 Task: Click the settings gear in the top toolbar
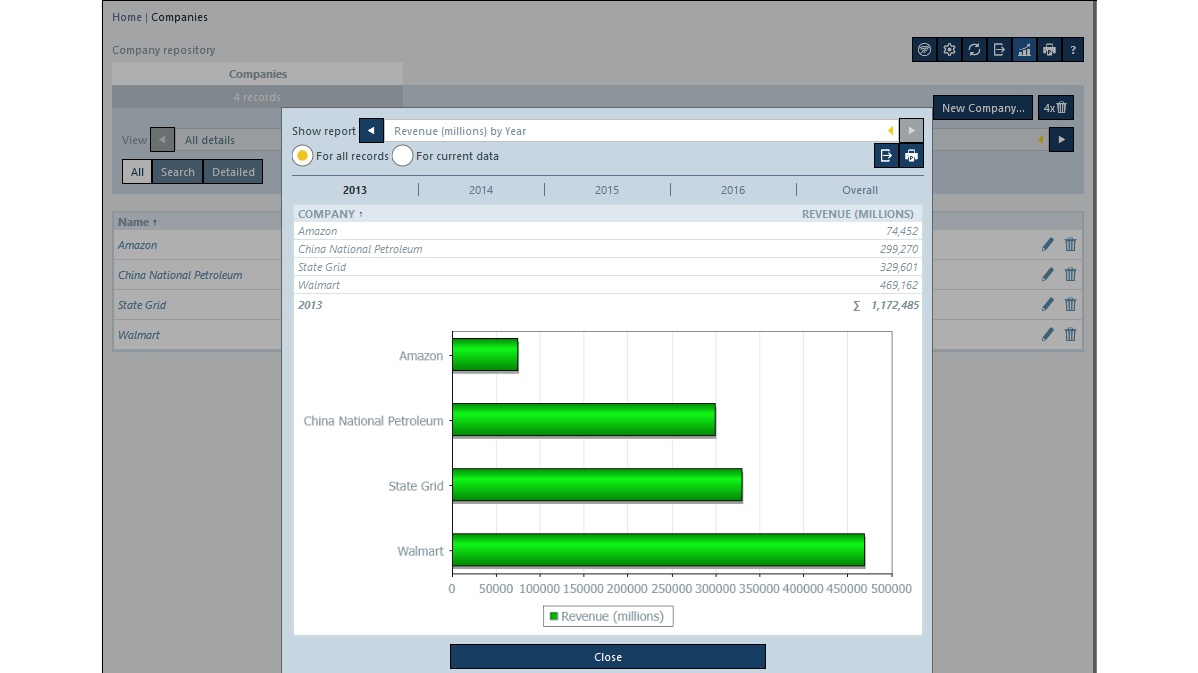point(949,50)
